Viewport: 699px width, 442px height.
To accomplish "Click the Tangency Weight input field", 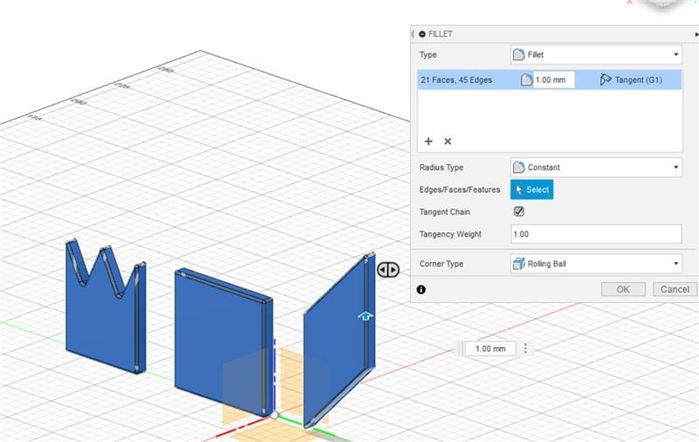I will pos(596,234).
